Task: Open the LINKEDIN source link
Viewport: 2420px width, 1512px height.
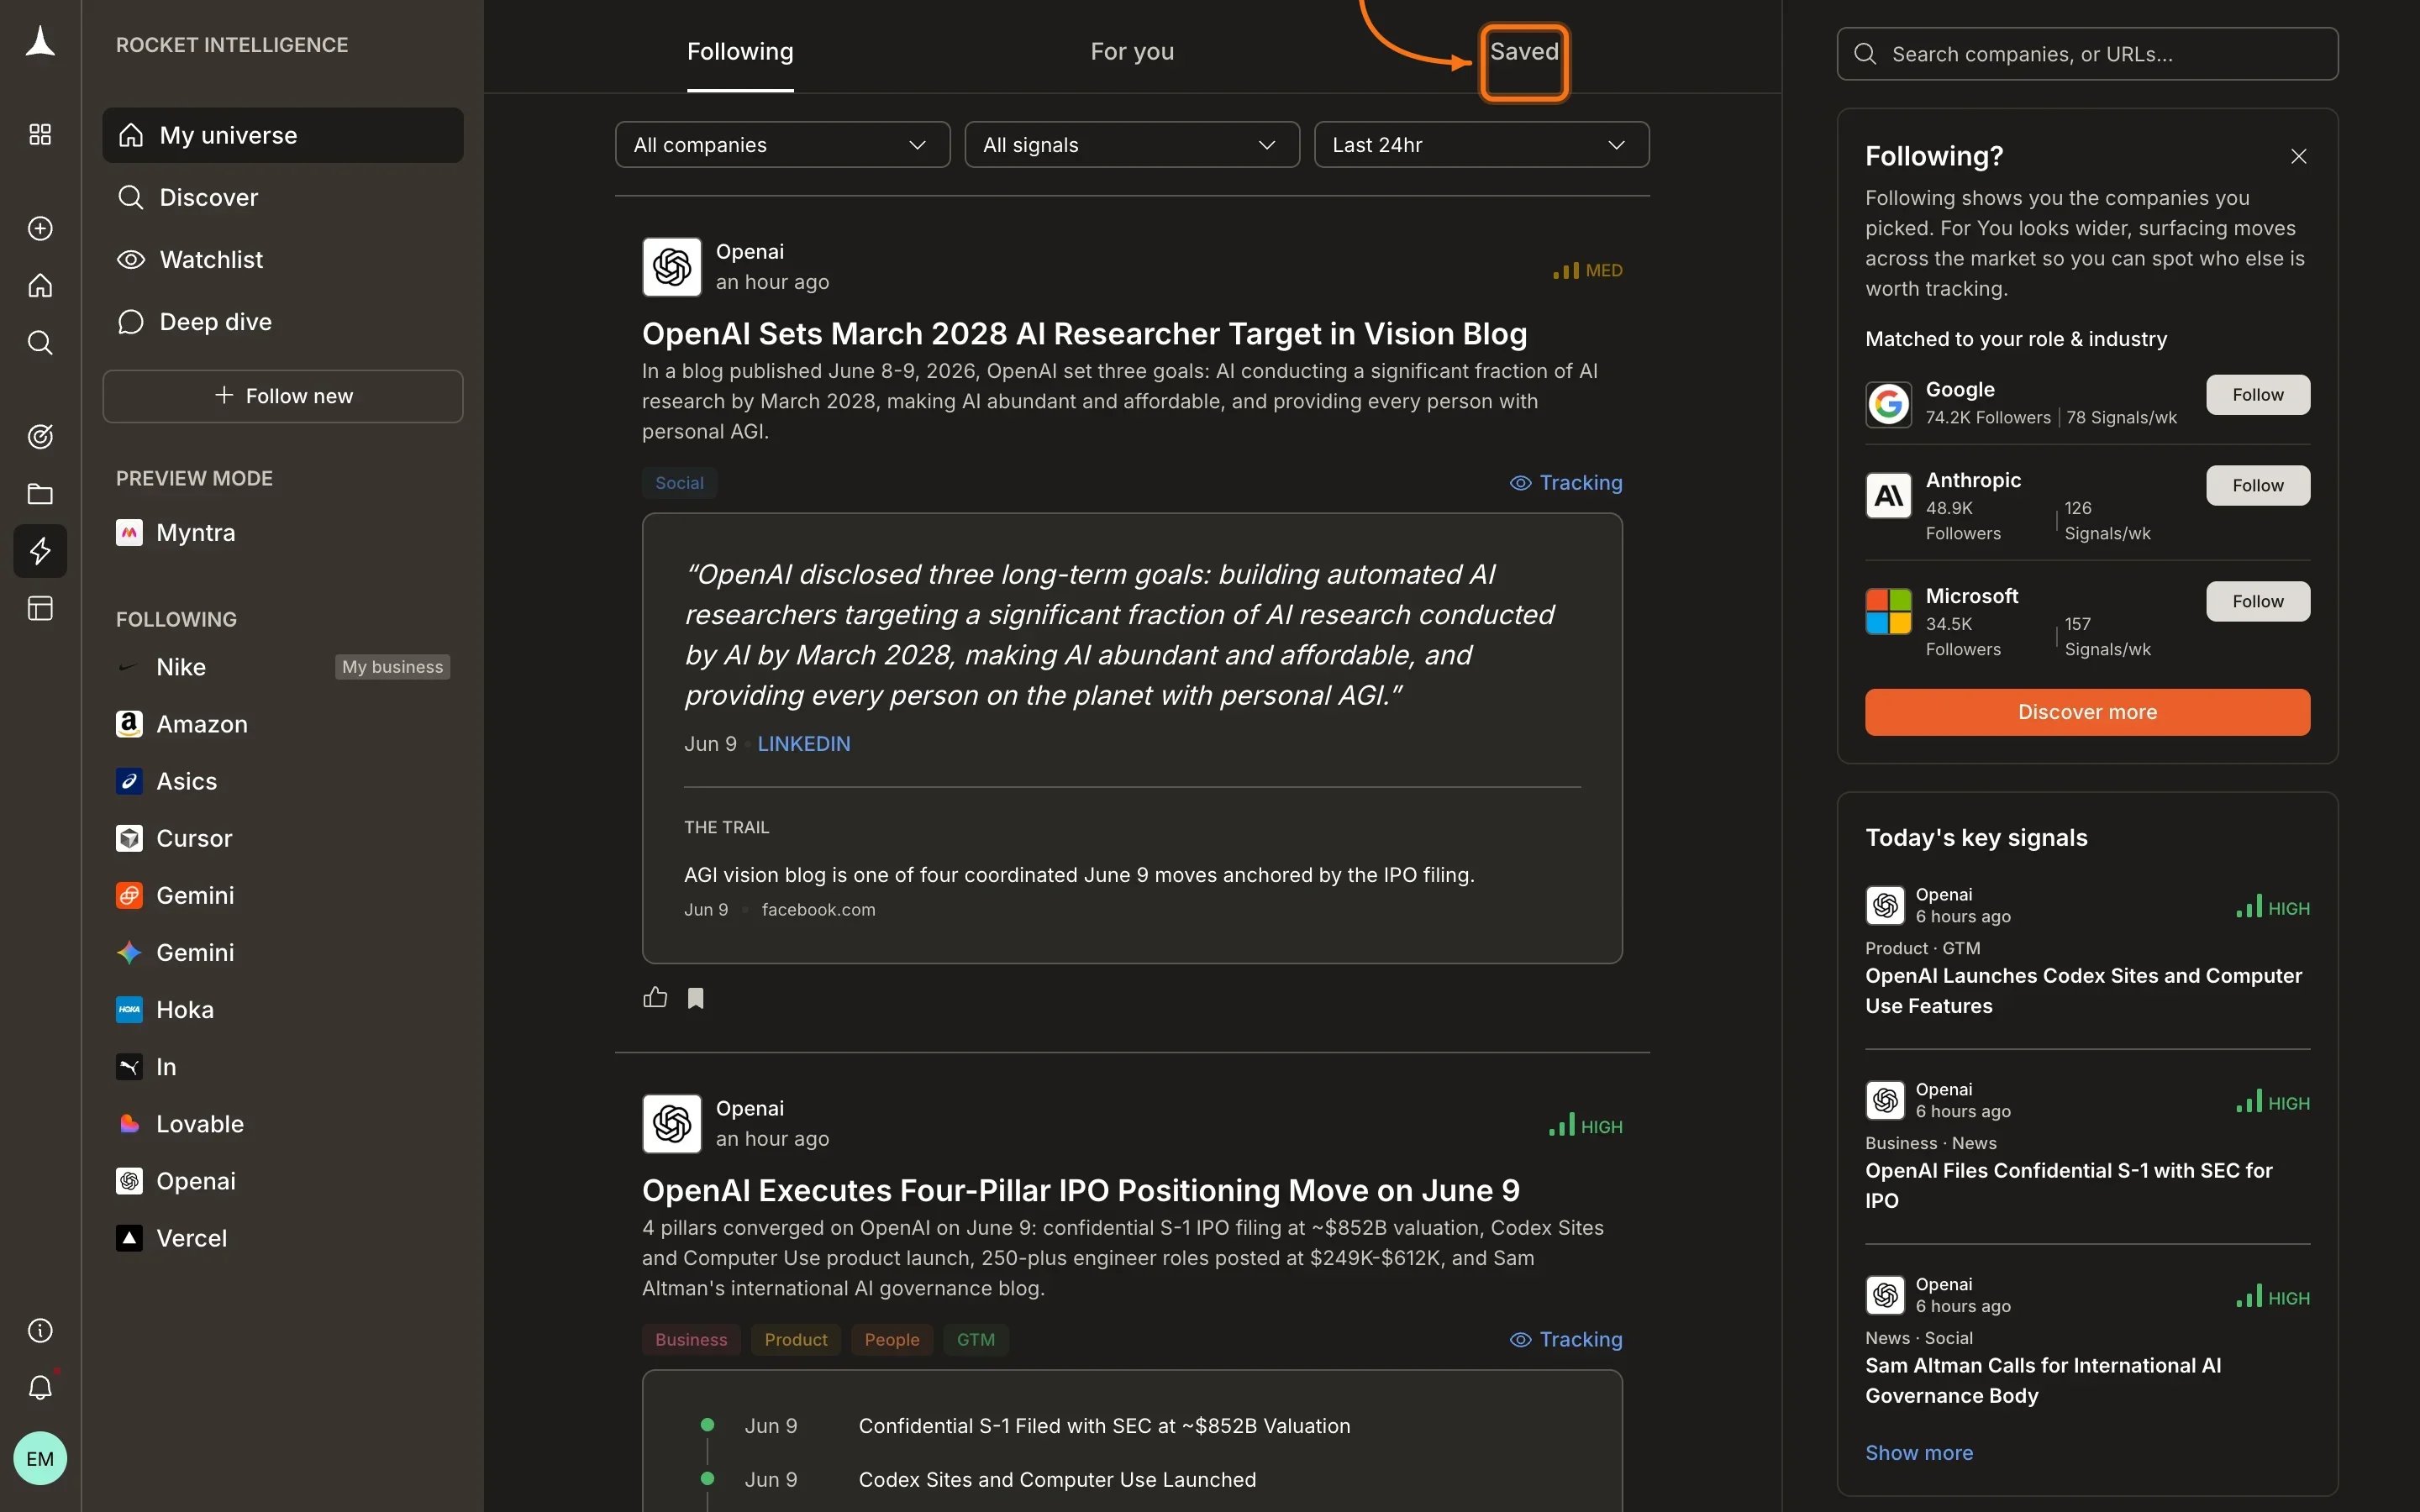Action: (804, 744)
